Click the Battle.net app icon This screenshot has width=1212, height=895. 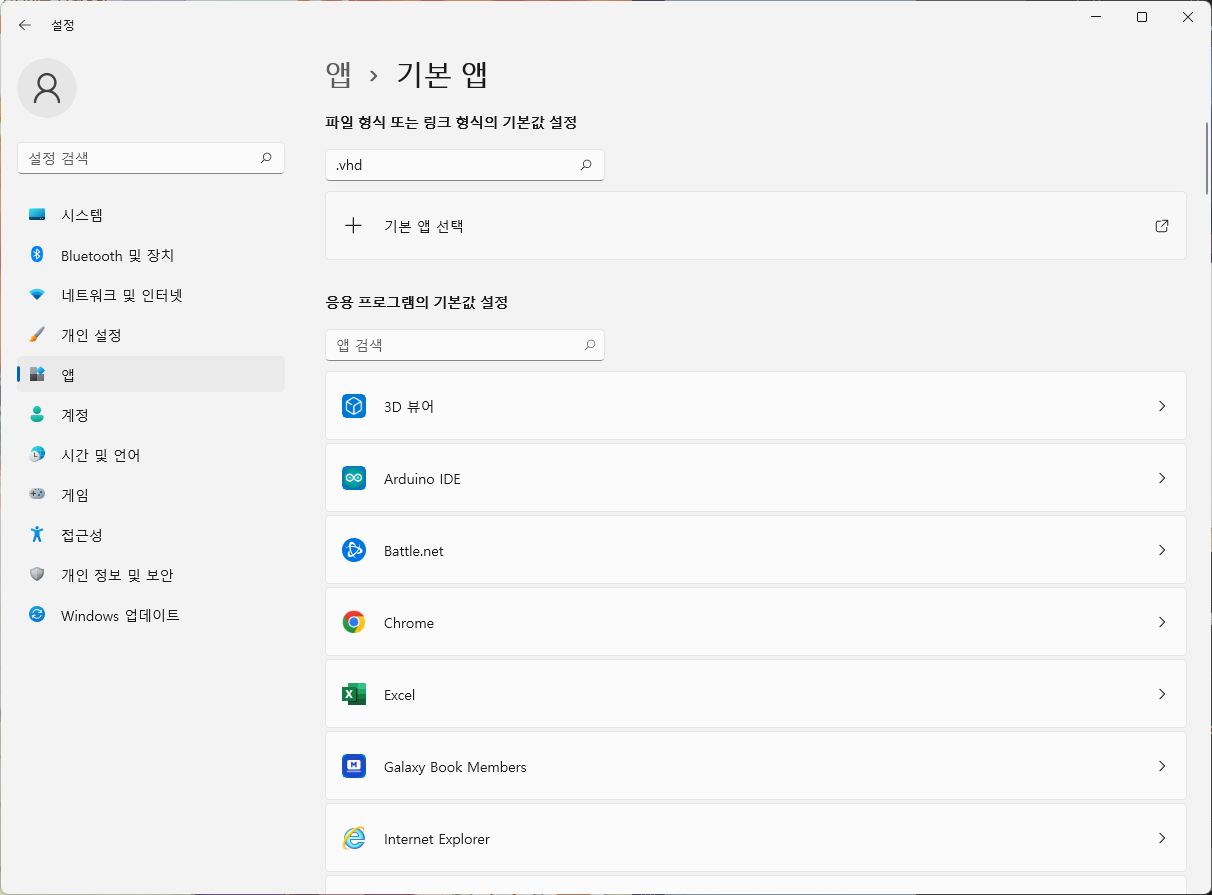pos(354,550)
